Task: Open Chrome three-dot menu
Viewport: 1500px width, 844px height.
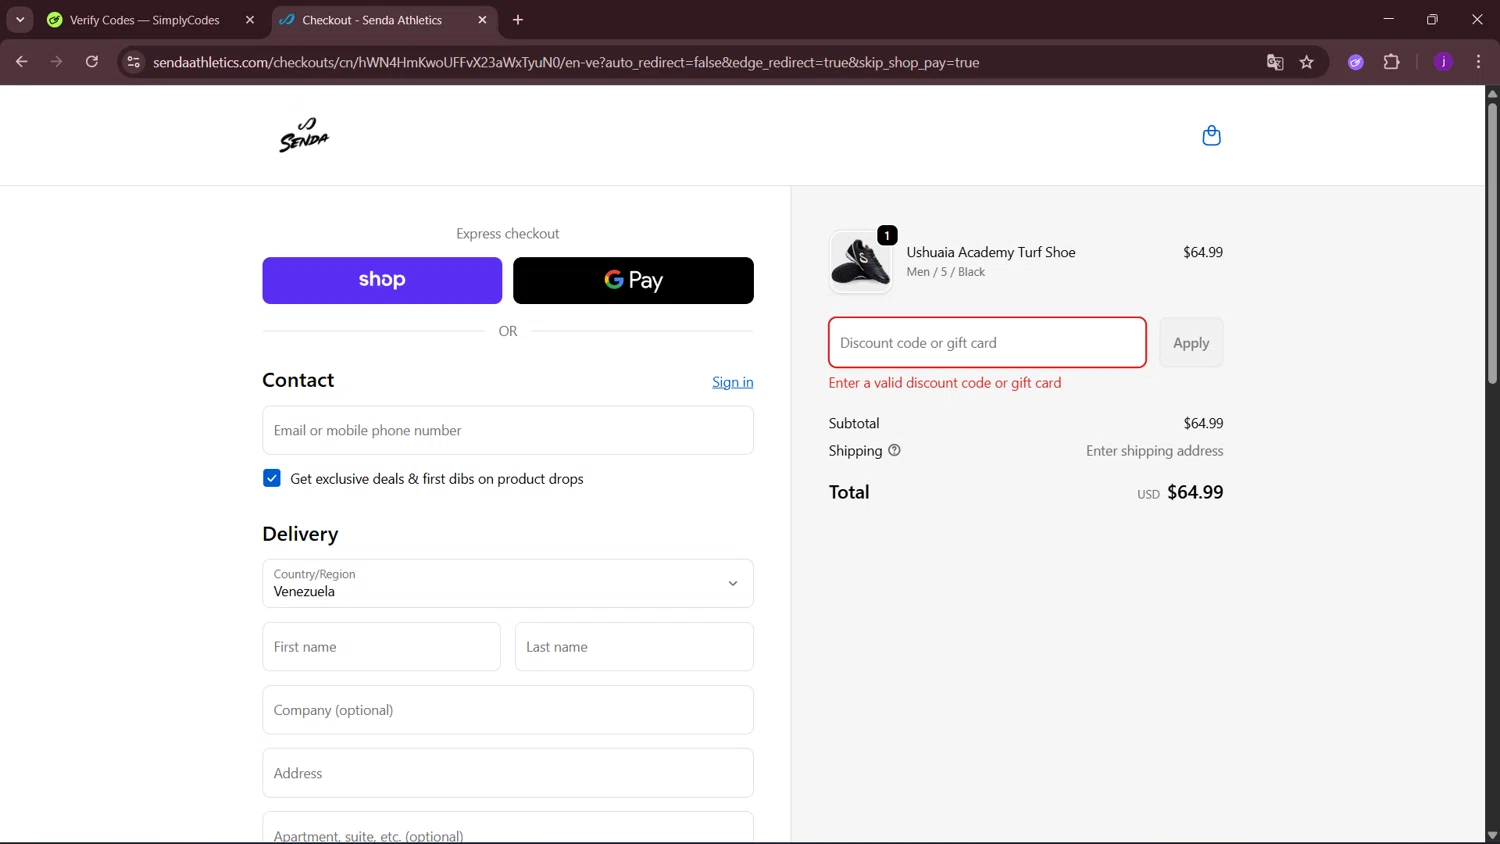Action: [x=1478, y=62]
